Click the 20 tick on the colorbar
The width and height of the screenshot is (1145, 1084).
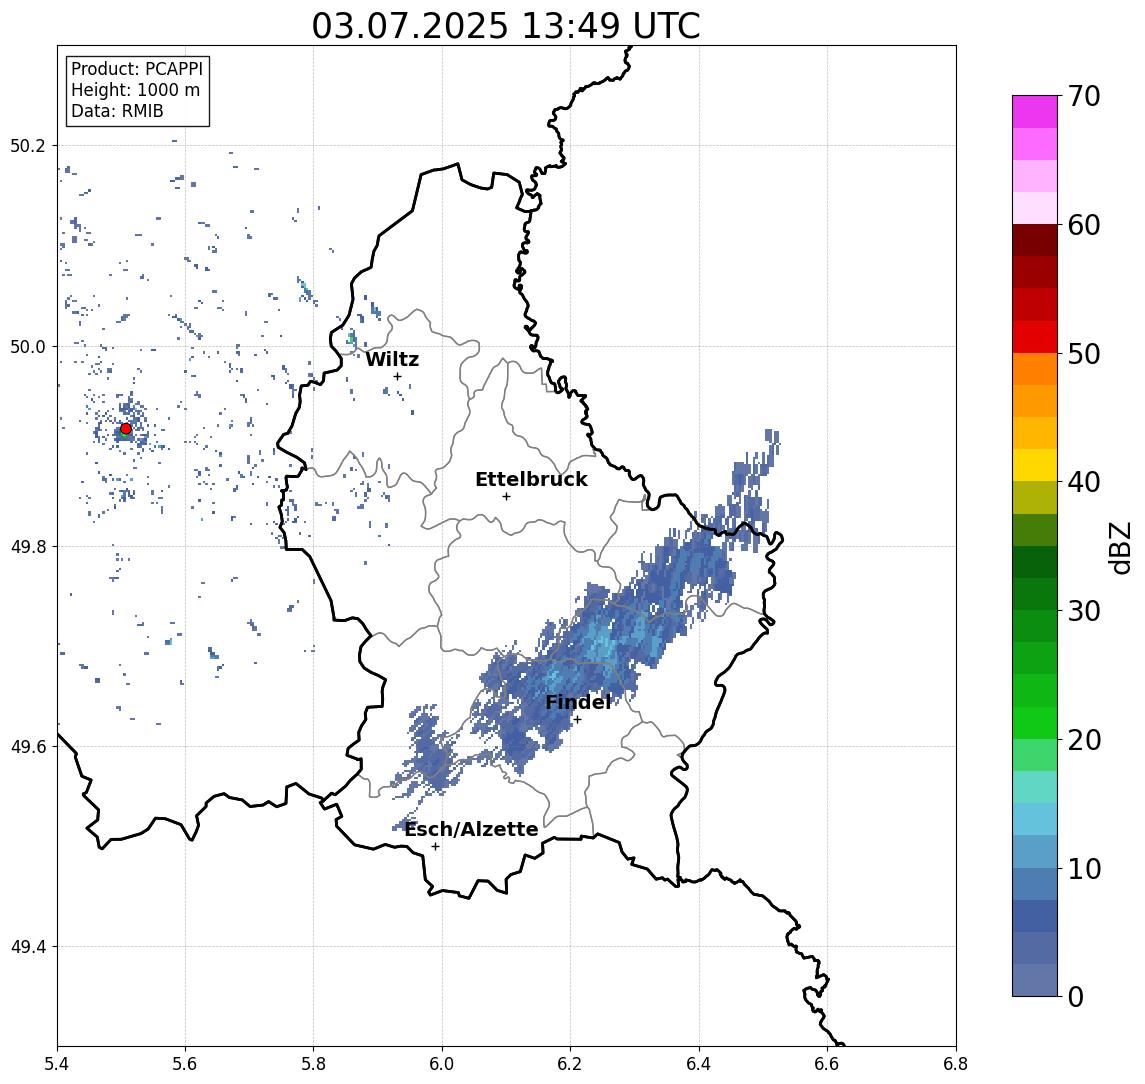[1084, 740]
